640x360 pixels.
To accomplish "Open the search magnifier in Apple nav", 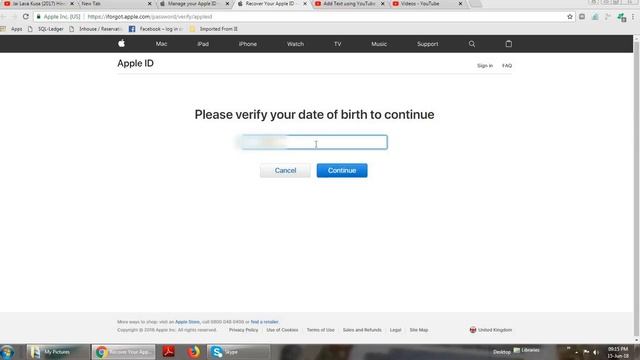I will [472, 44].
